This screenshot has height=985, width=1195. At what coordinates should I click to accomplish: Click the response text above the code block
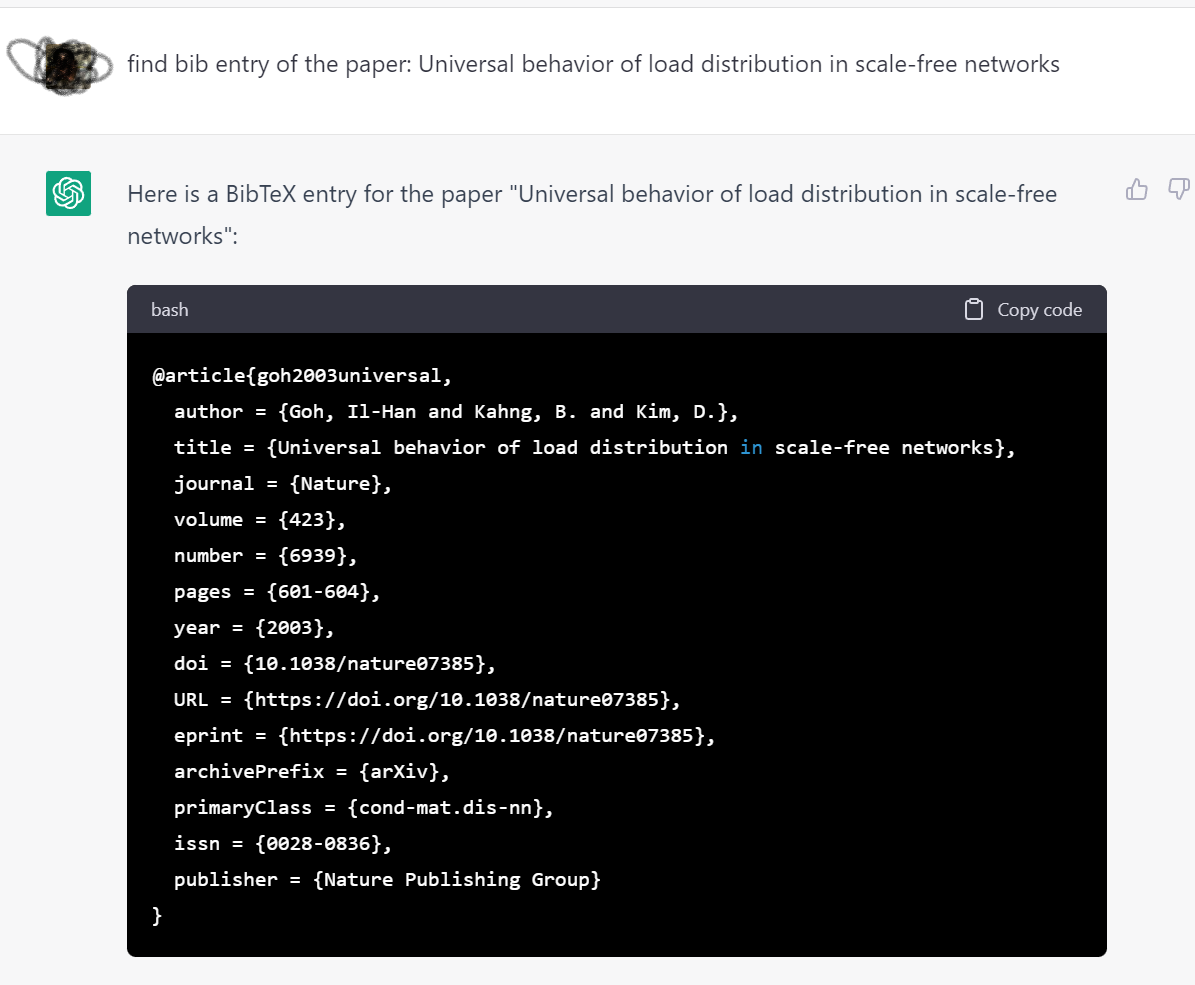[x=591, y=214]
